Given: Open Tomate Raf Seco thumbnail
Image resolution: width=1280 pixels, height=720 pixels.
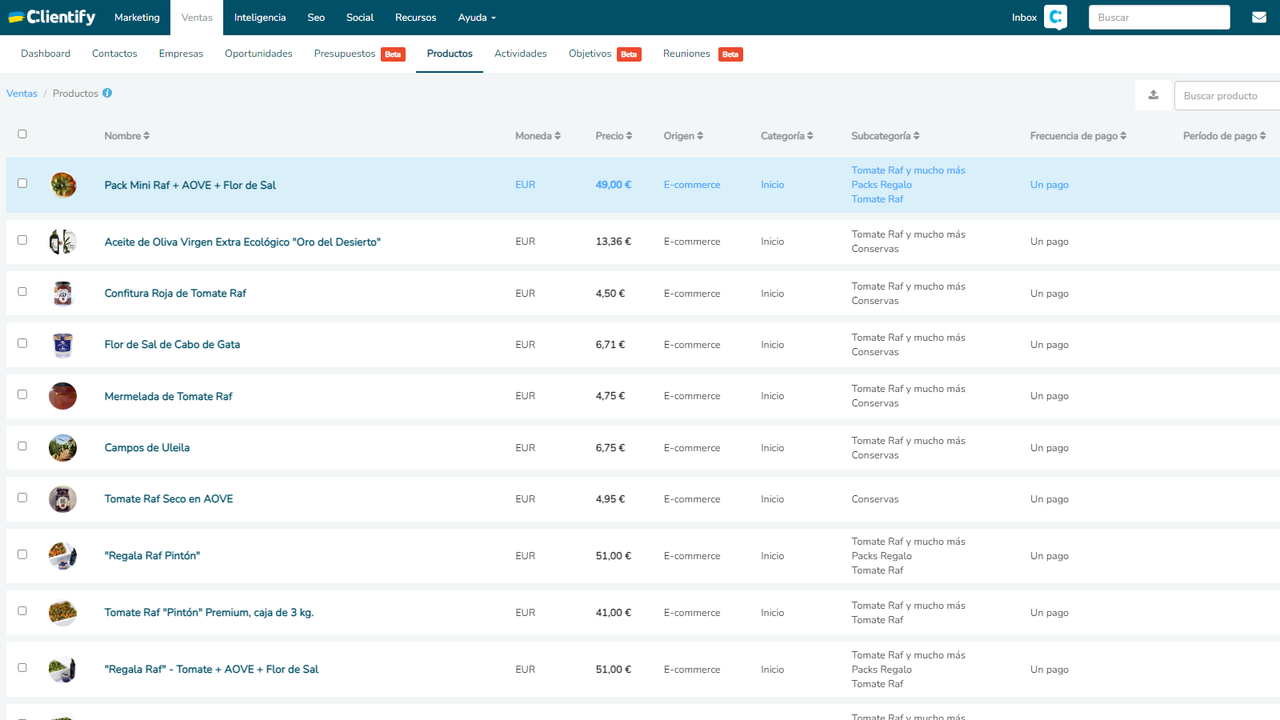Looking at the screenshot, I should pyautogui.click(x=63, y=499).
